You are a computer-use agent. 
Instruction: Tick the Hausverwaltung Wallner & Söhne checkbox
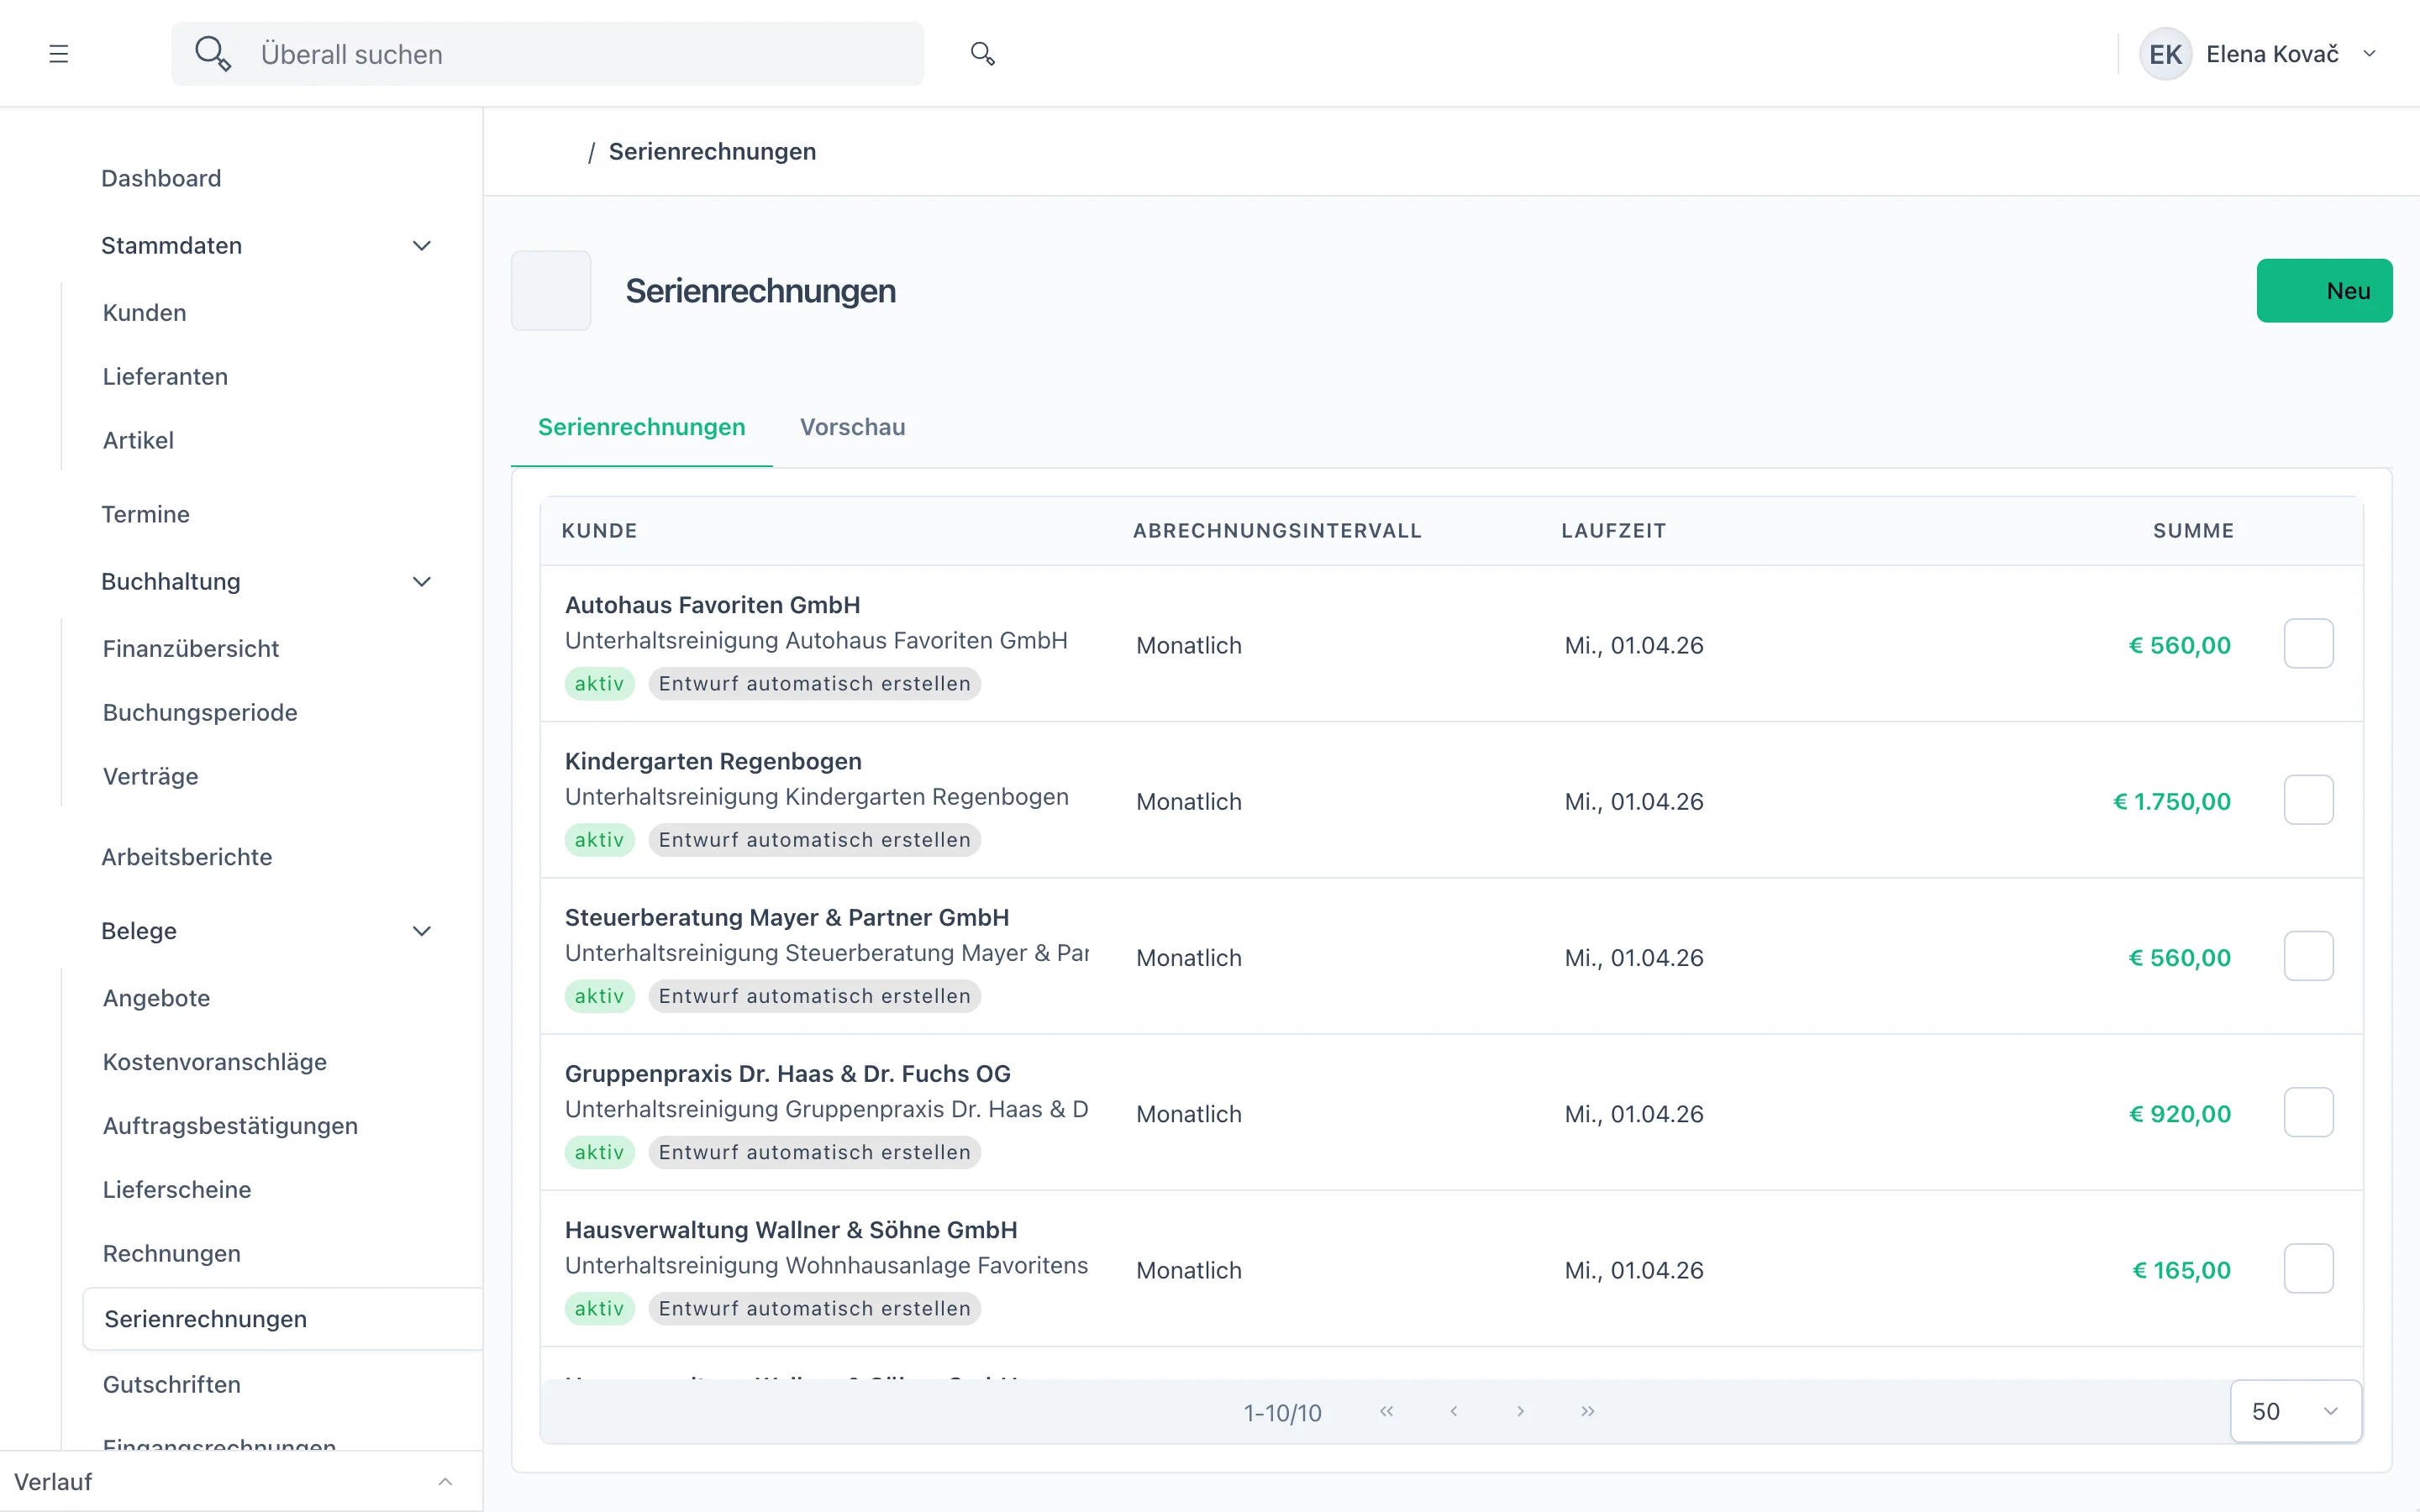point(2308,1268)
